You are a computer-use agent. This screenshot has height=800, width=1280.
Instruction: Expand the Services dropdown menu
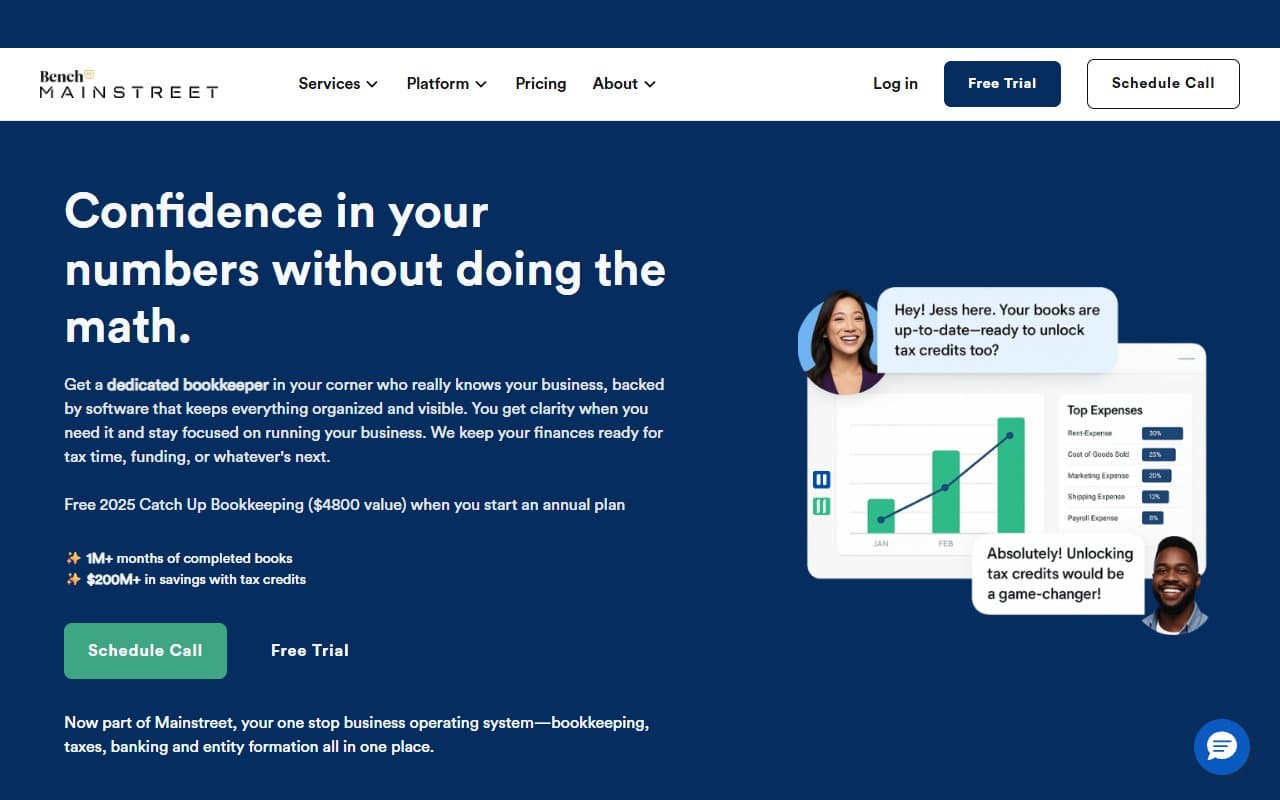coord(337,84)
